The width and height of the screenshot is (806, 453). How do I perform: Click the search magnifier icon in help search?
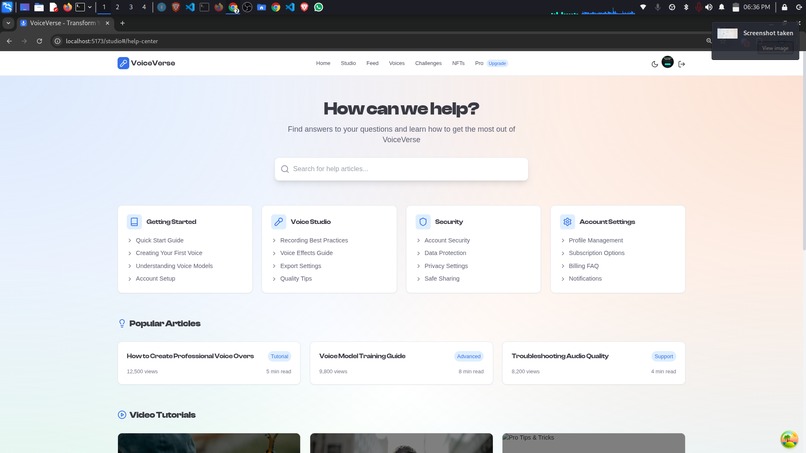pyautogui.click(x=285, y=169)
